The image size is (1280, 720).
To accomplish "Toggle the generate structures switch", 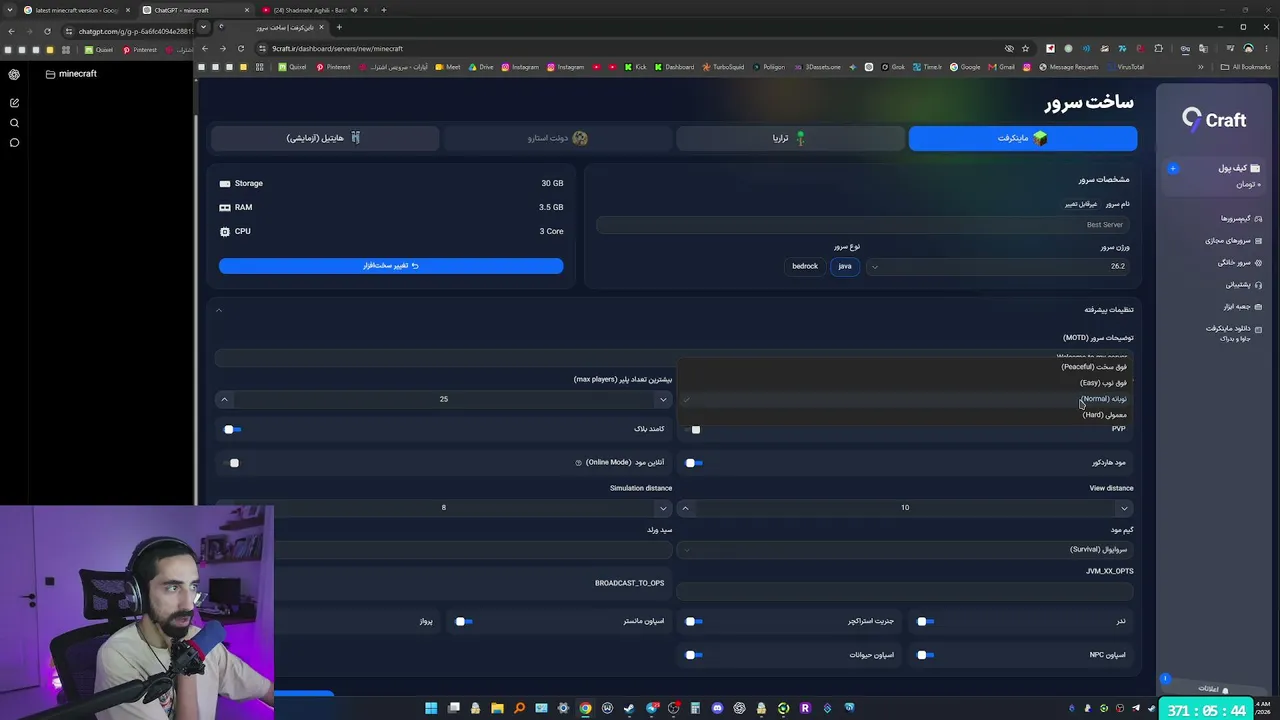I will pos(693,621).
